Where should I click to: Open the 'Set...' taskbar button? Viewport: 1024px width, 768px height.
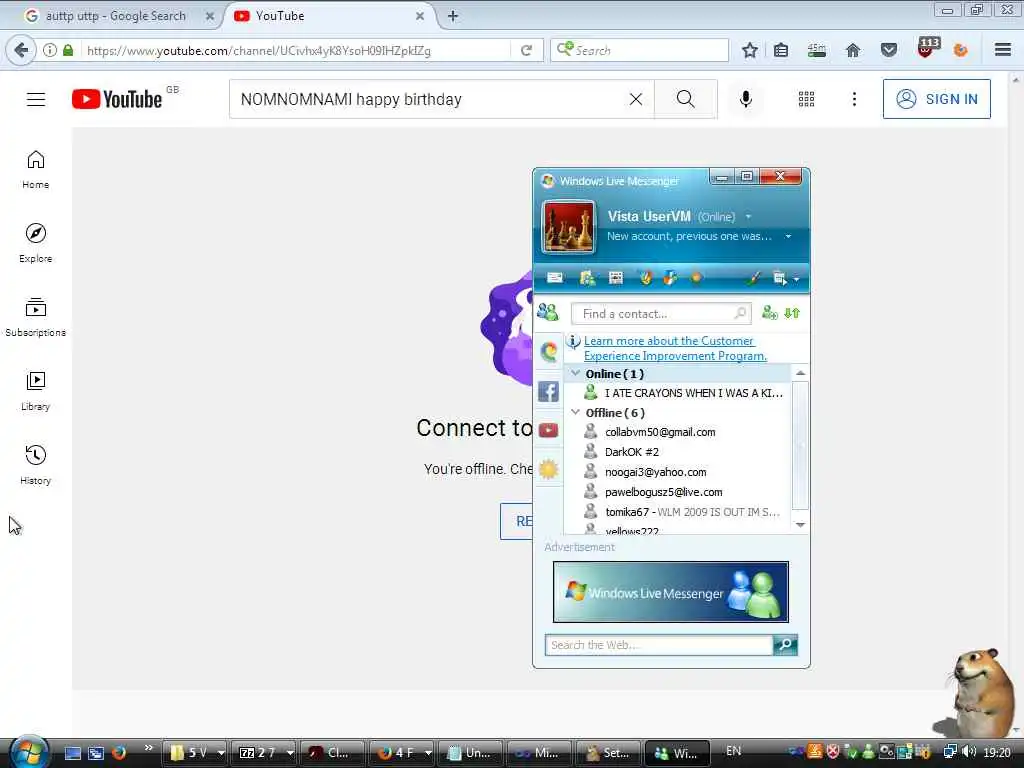tap(607, 753)
